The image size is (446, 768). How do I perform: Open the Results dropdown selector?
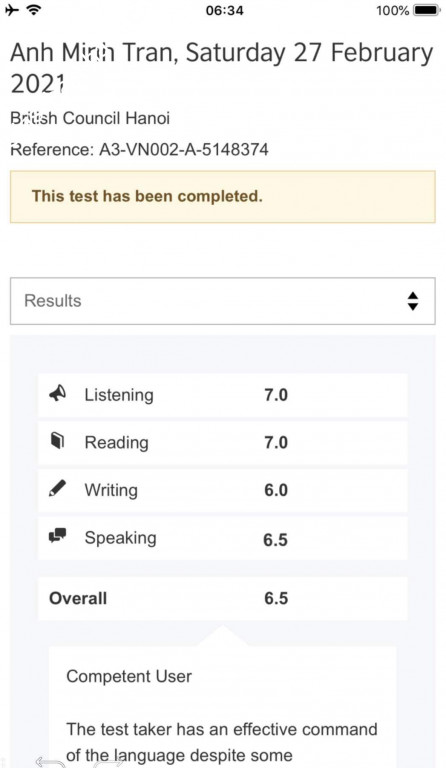click(x=223, y=301)
